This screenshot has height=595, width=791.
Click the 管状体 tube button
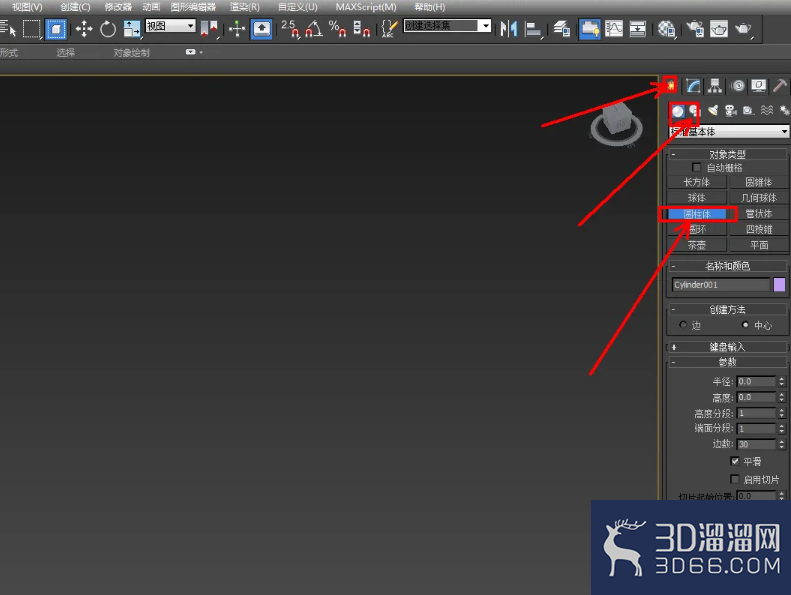pos(759,214)
